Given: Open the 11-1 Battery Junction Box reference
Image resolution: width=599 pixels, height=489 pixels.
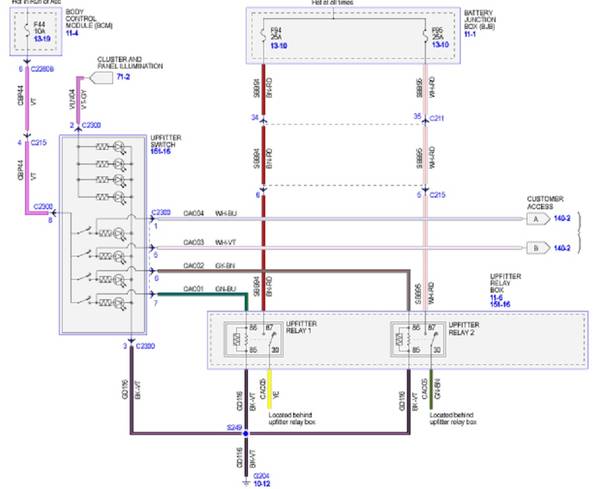Looking at the screenshot, I should click(x=470, y=34).
